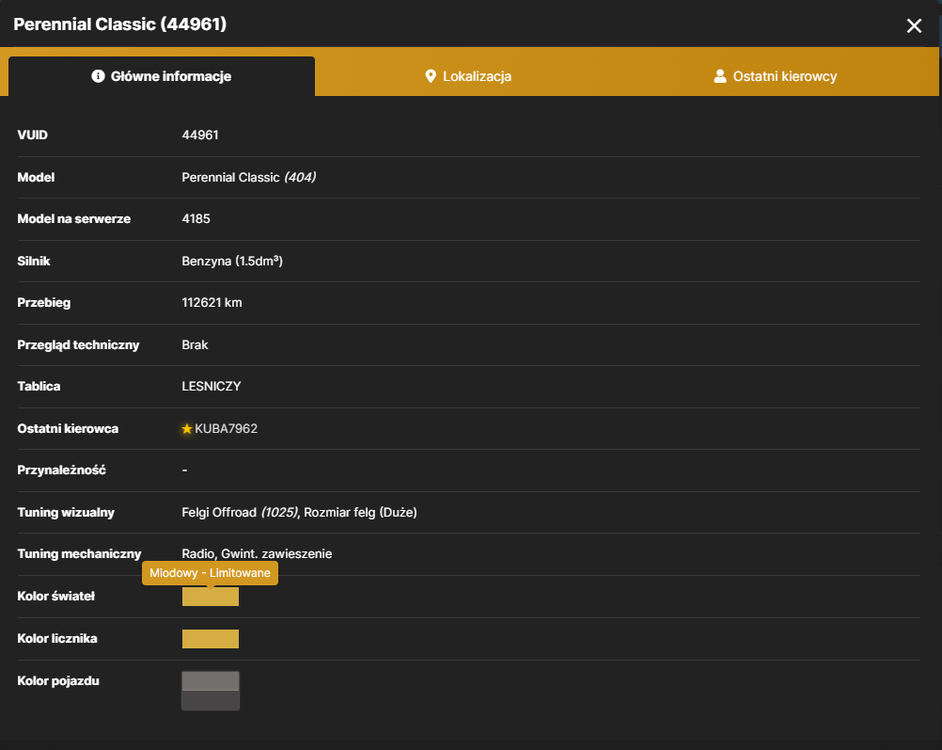Click the person icon on Ostatni kierowcy tab
Image resolution: width=942 pixels, height=750 pixels.
(x=720, y=76)
